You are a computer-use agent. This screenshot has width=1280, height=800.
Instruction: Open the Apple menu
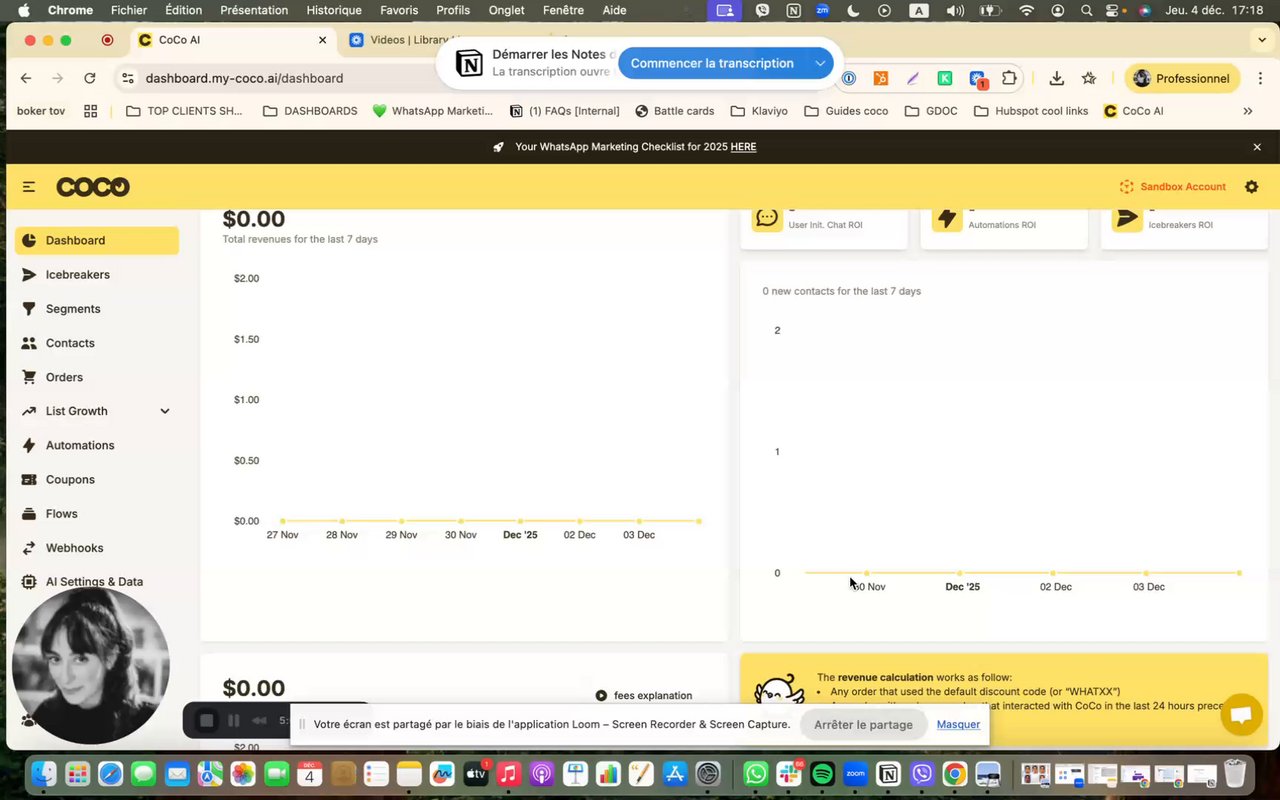point(23,10)
